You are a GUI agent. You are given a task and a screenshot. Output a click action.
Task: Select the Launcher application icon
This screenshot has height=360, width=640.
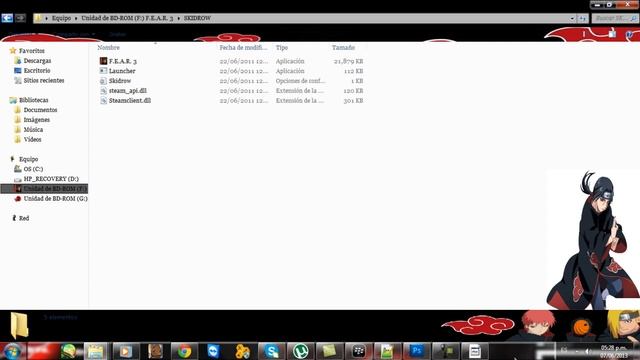coord(103,71)
